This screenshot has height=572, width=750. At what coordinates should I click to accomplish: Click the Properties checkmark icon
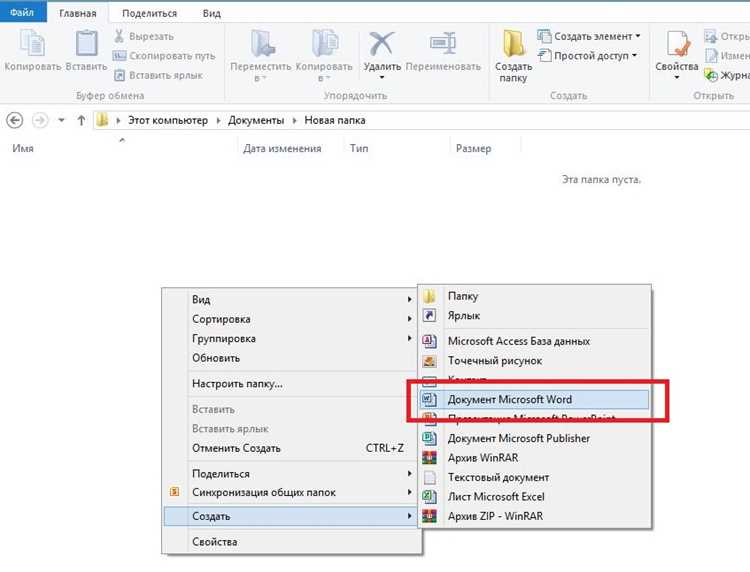[x=677, y=44]
